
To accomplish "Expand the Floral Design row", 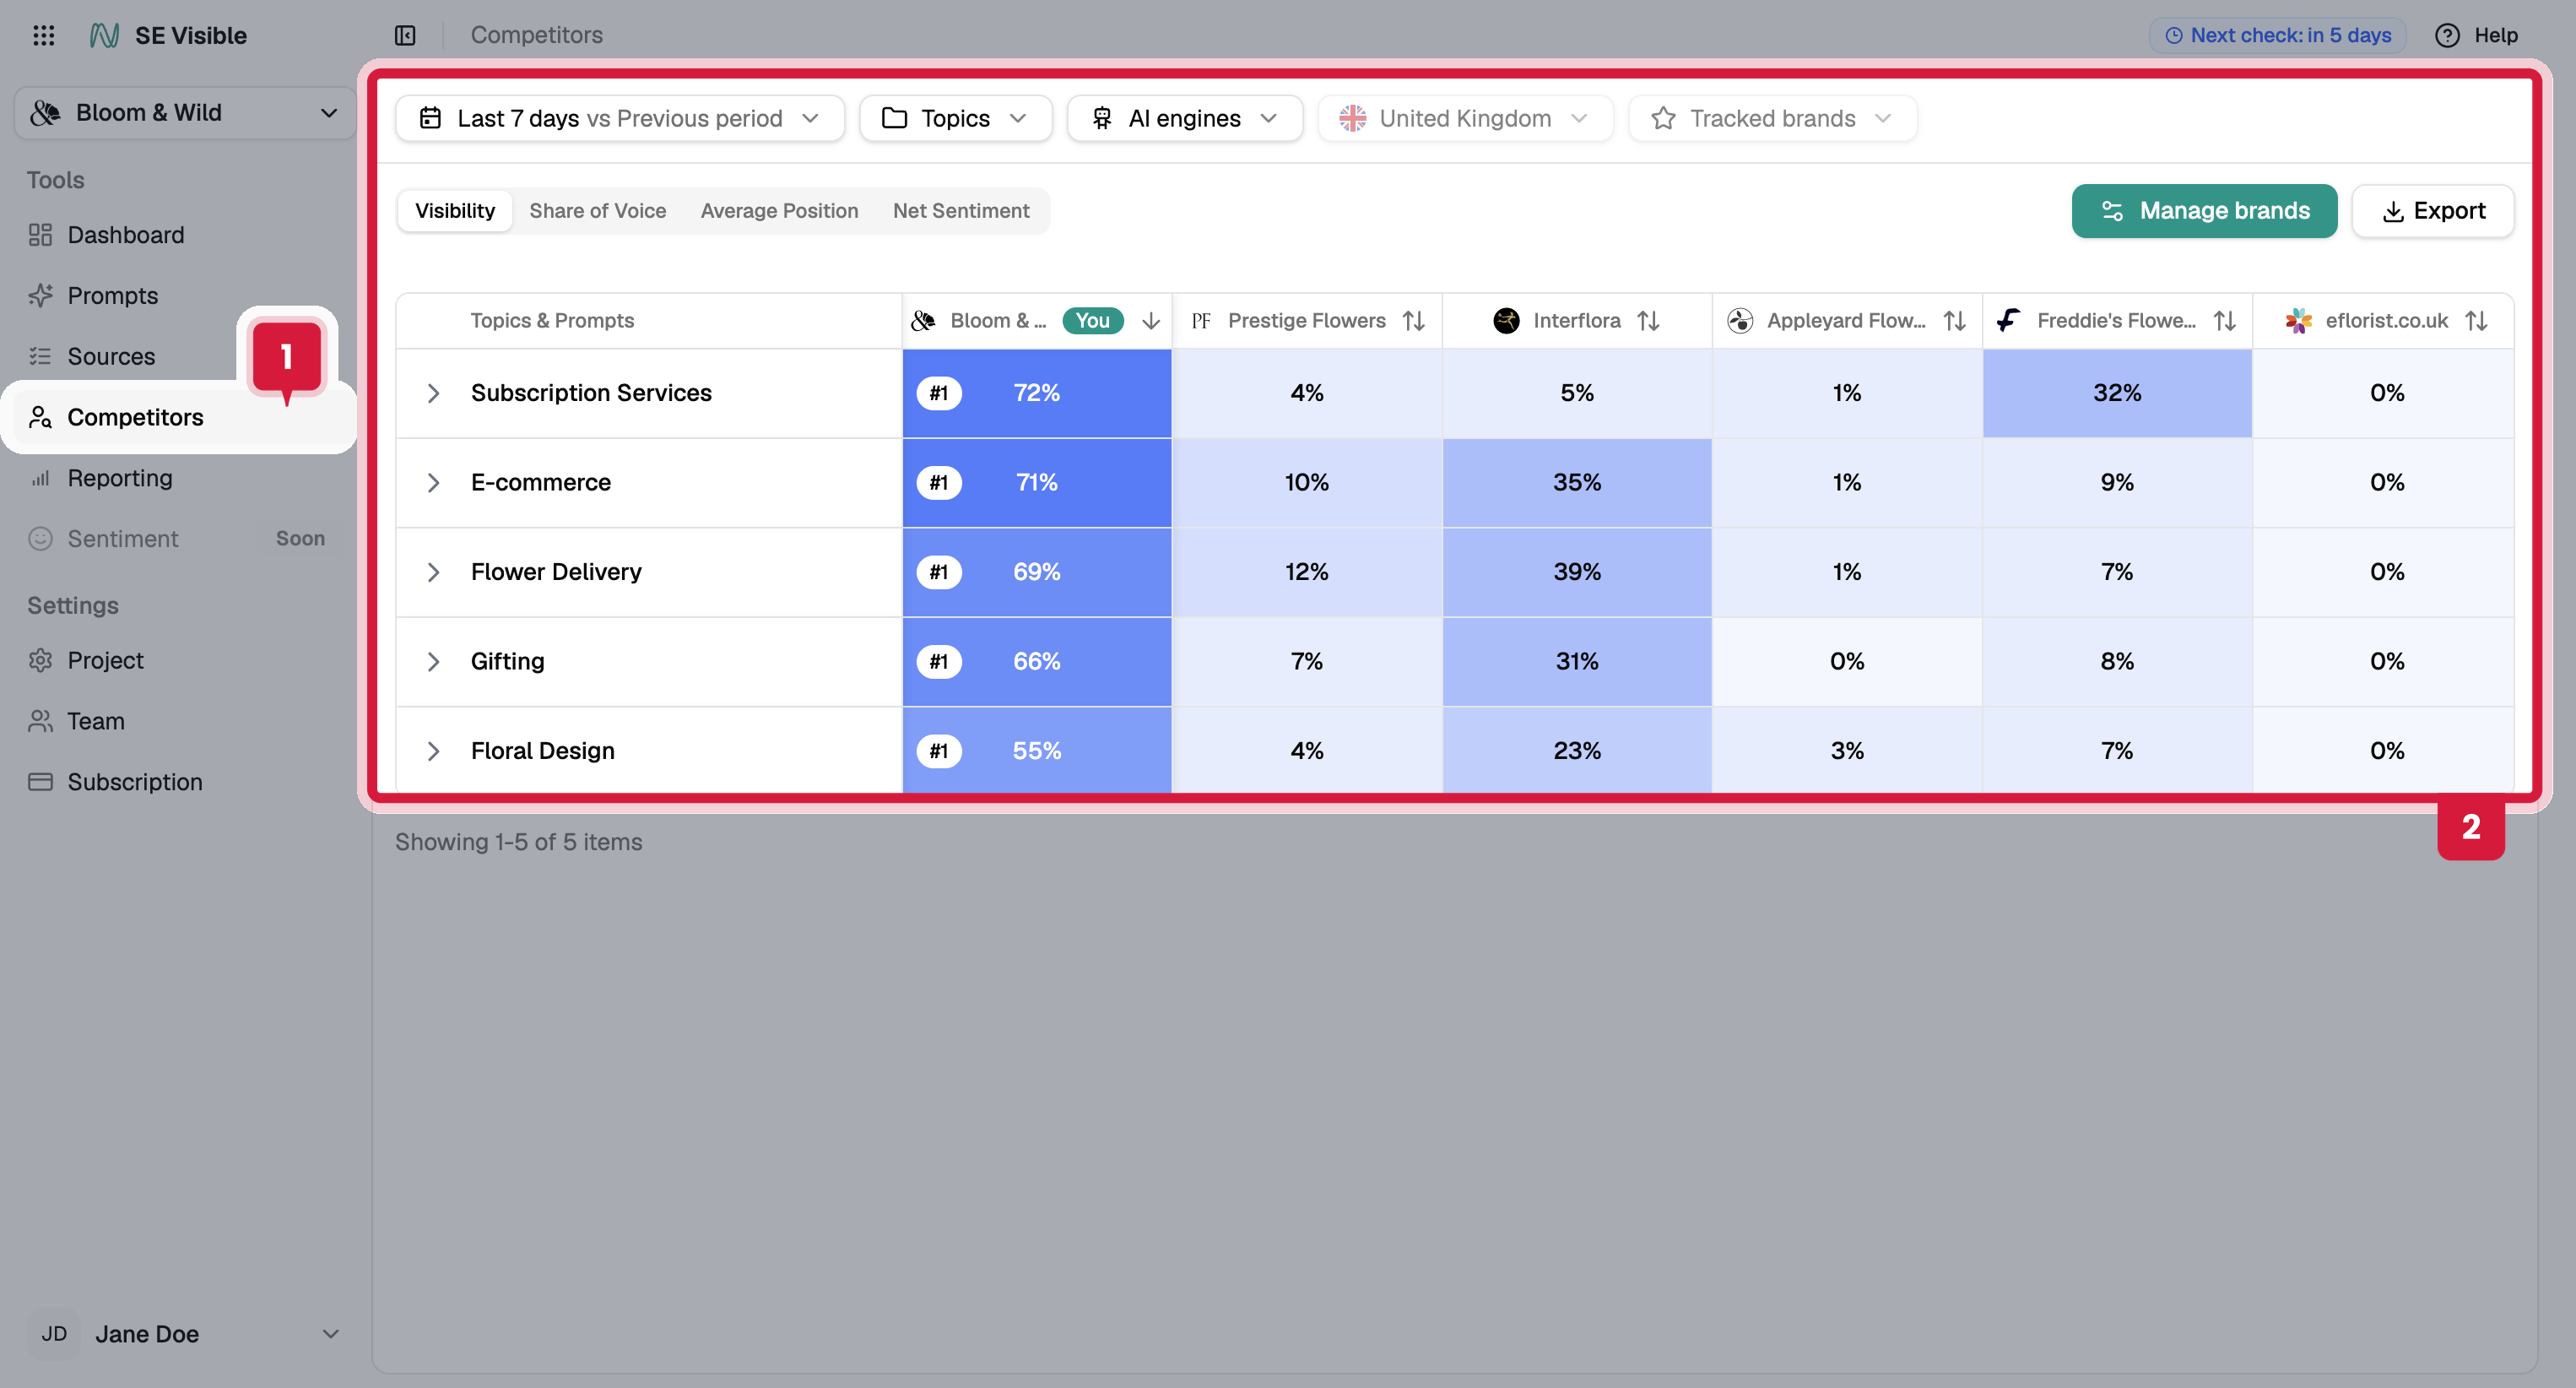I will click(x=433, y=751).
